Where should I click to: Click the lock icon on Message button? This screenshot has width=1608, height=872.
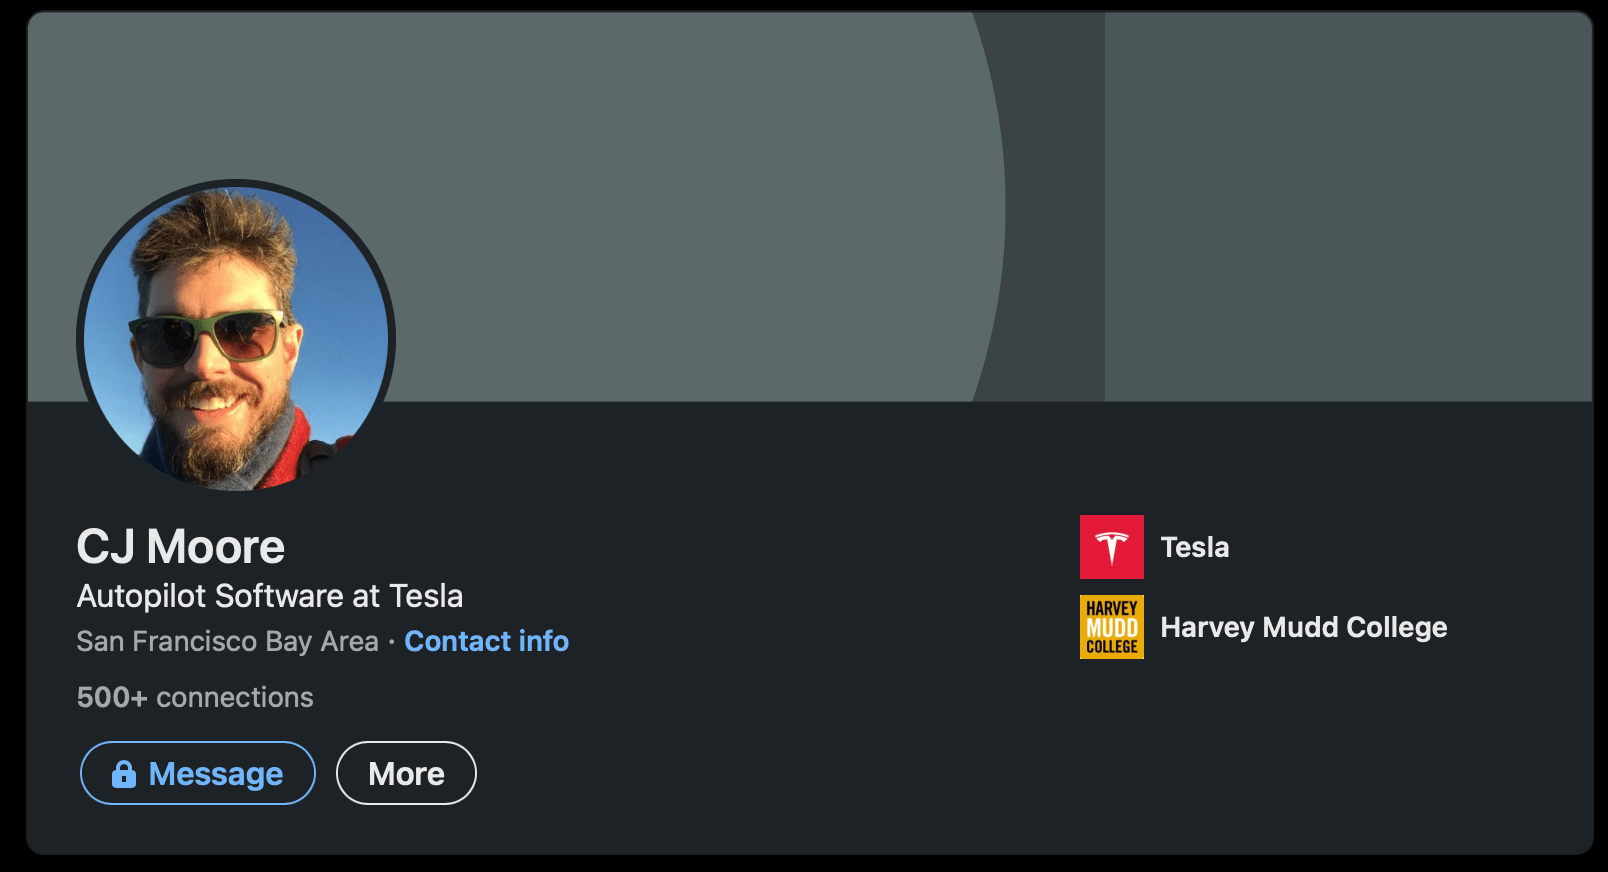click(124, 773)
